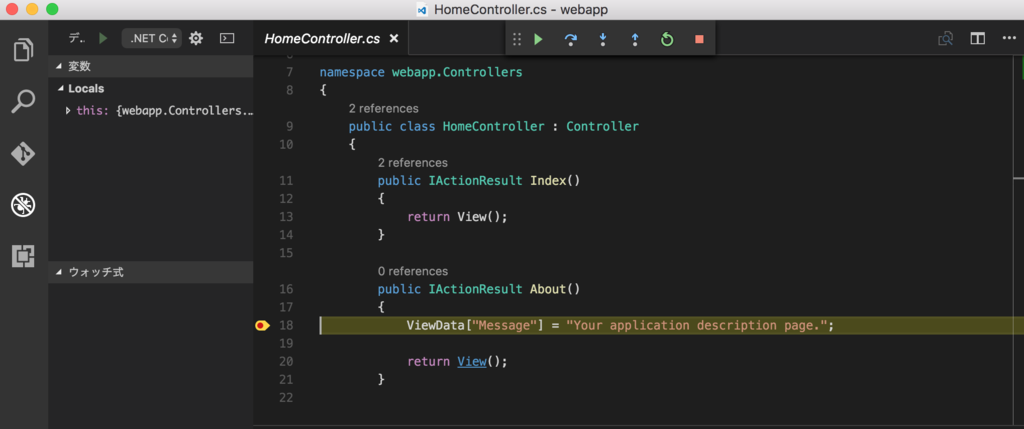This screenshot has height=429, width=1024.
Task: Open the Debug view in activity bar
Action: [x=24, y=206]
